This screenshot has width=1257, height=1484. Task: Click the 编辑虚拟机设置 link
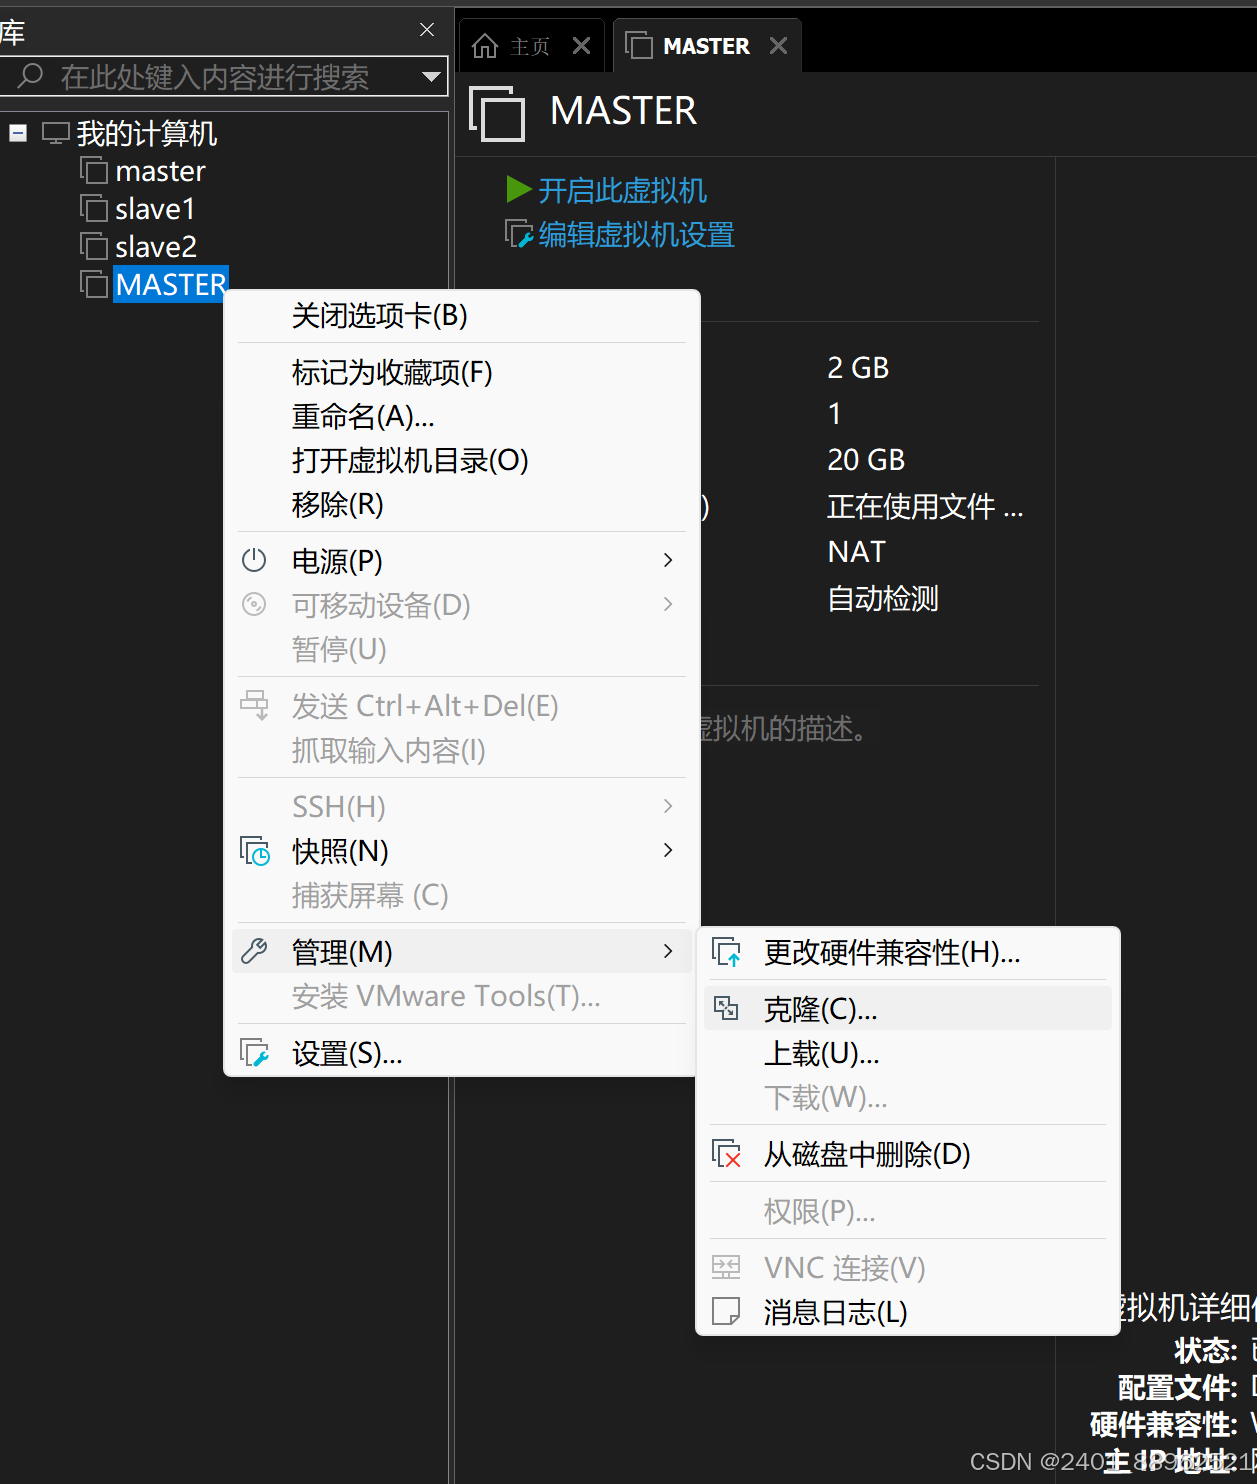point(636,235)
